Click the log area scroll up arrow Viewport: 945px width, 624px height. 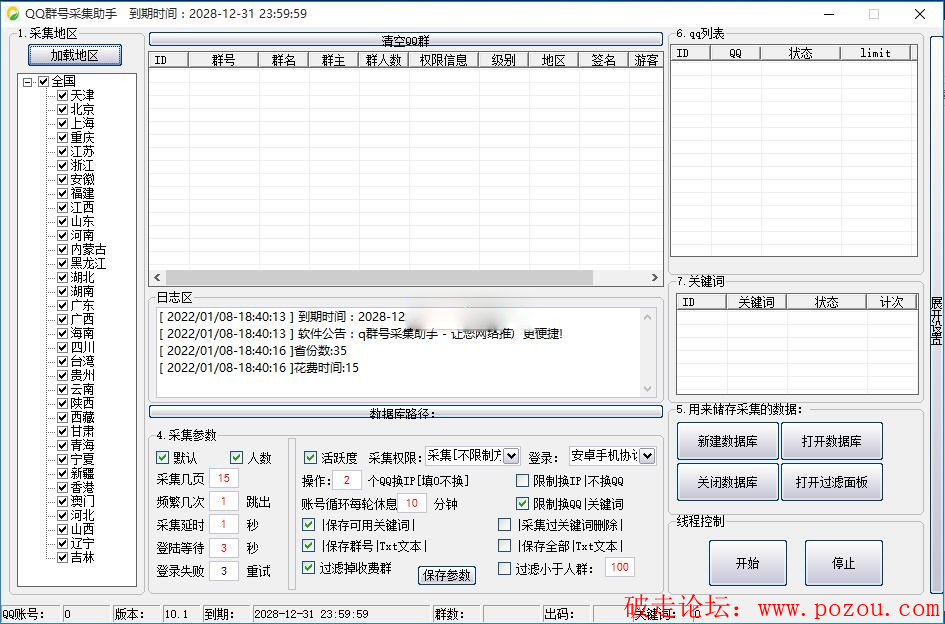[647, 317]
